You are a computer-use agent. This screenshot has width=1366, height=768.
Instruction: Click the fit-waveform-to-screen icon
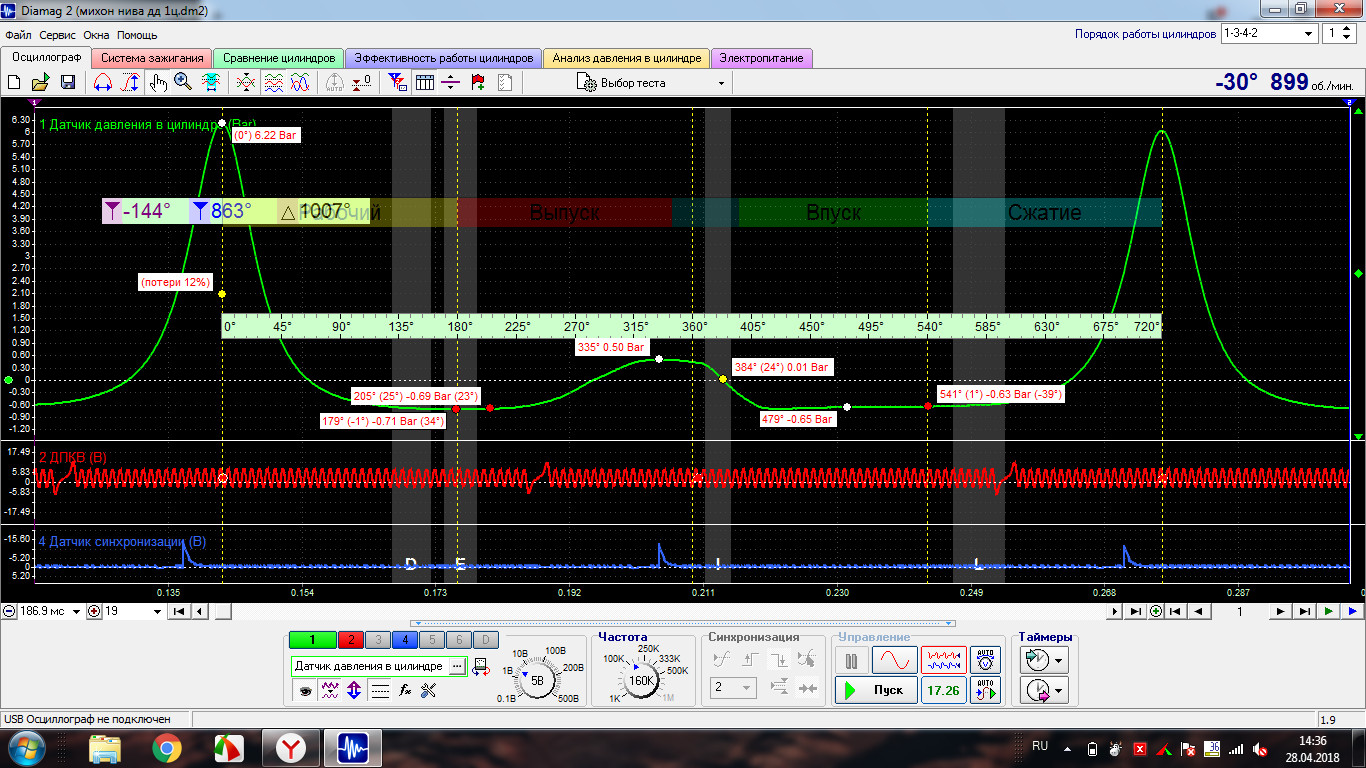coord(211,83)
